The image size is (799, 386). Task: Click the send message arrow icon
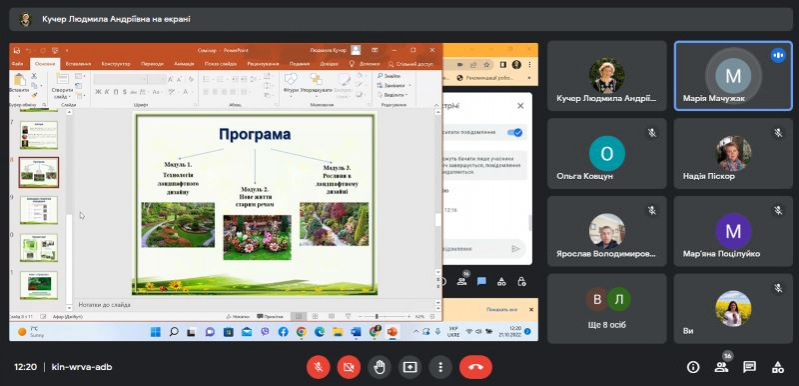[516, 249]
